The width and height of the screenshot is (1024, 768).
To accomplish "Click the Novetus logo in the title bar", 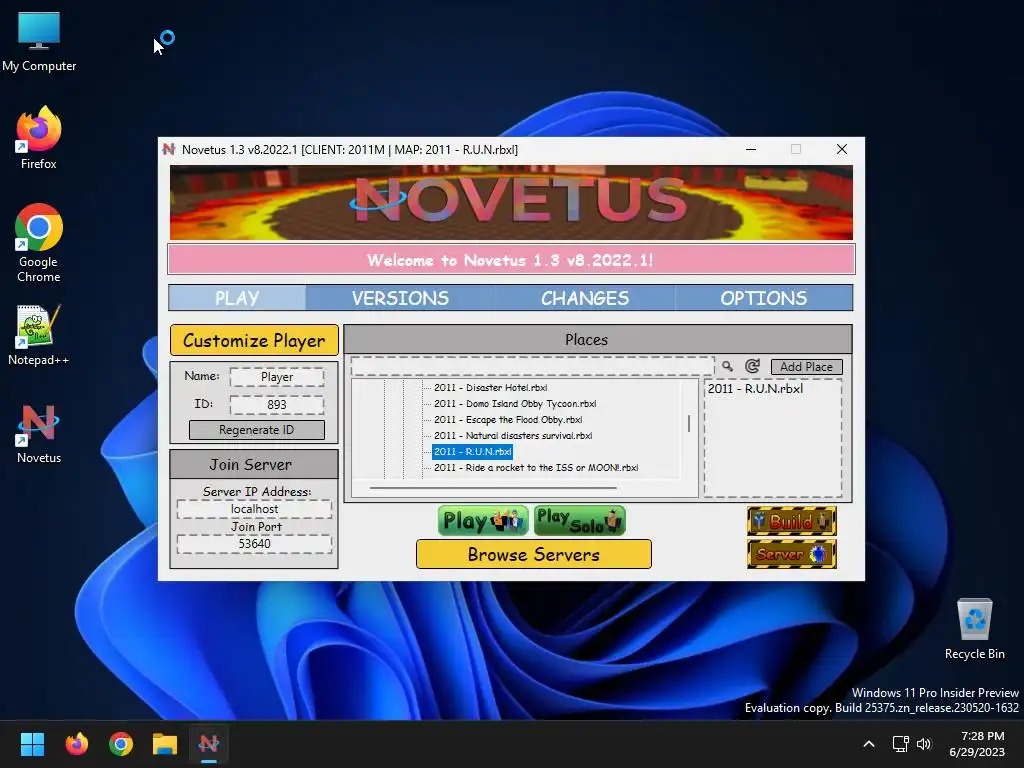I will [169, 149].
